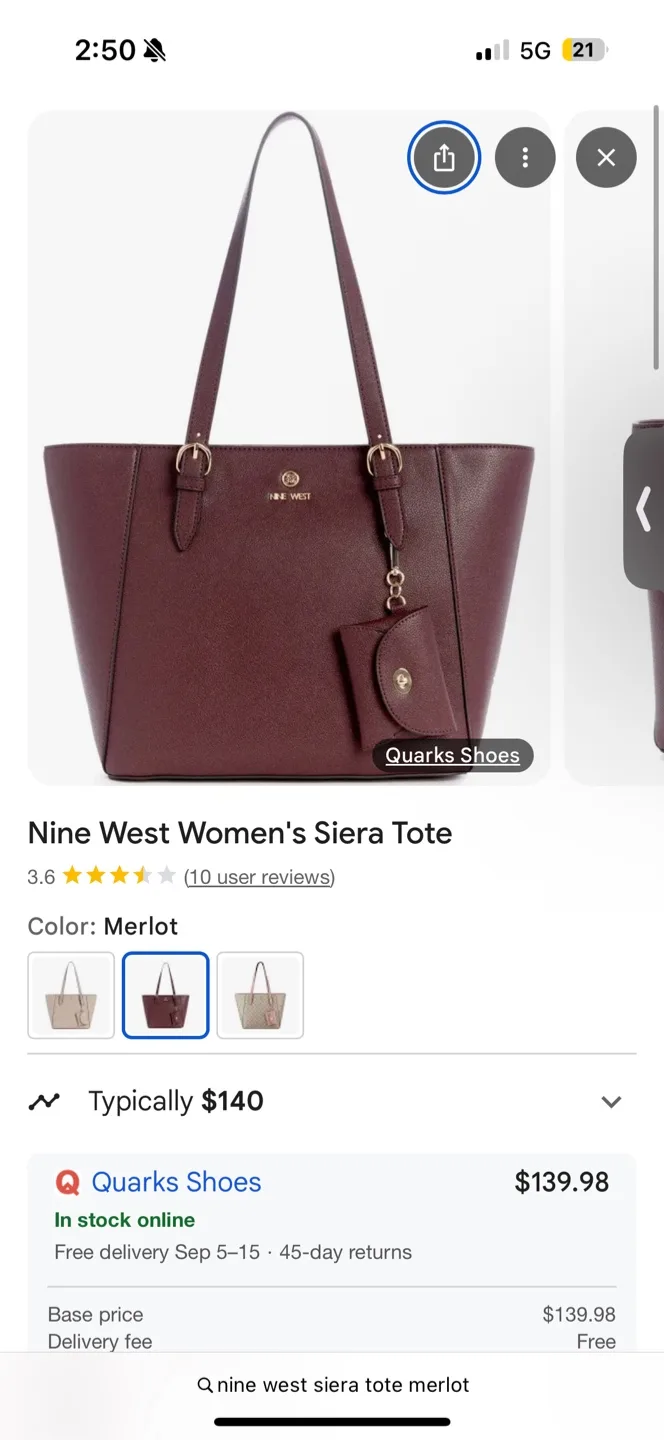
Task: Open the 10 user reviews link
Action: (259, 877)
